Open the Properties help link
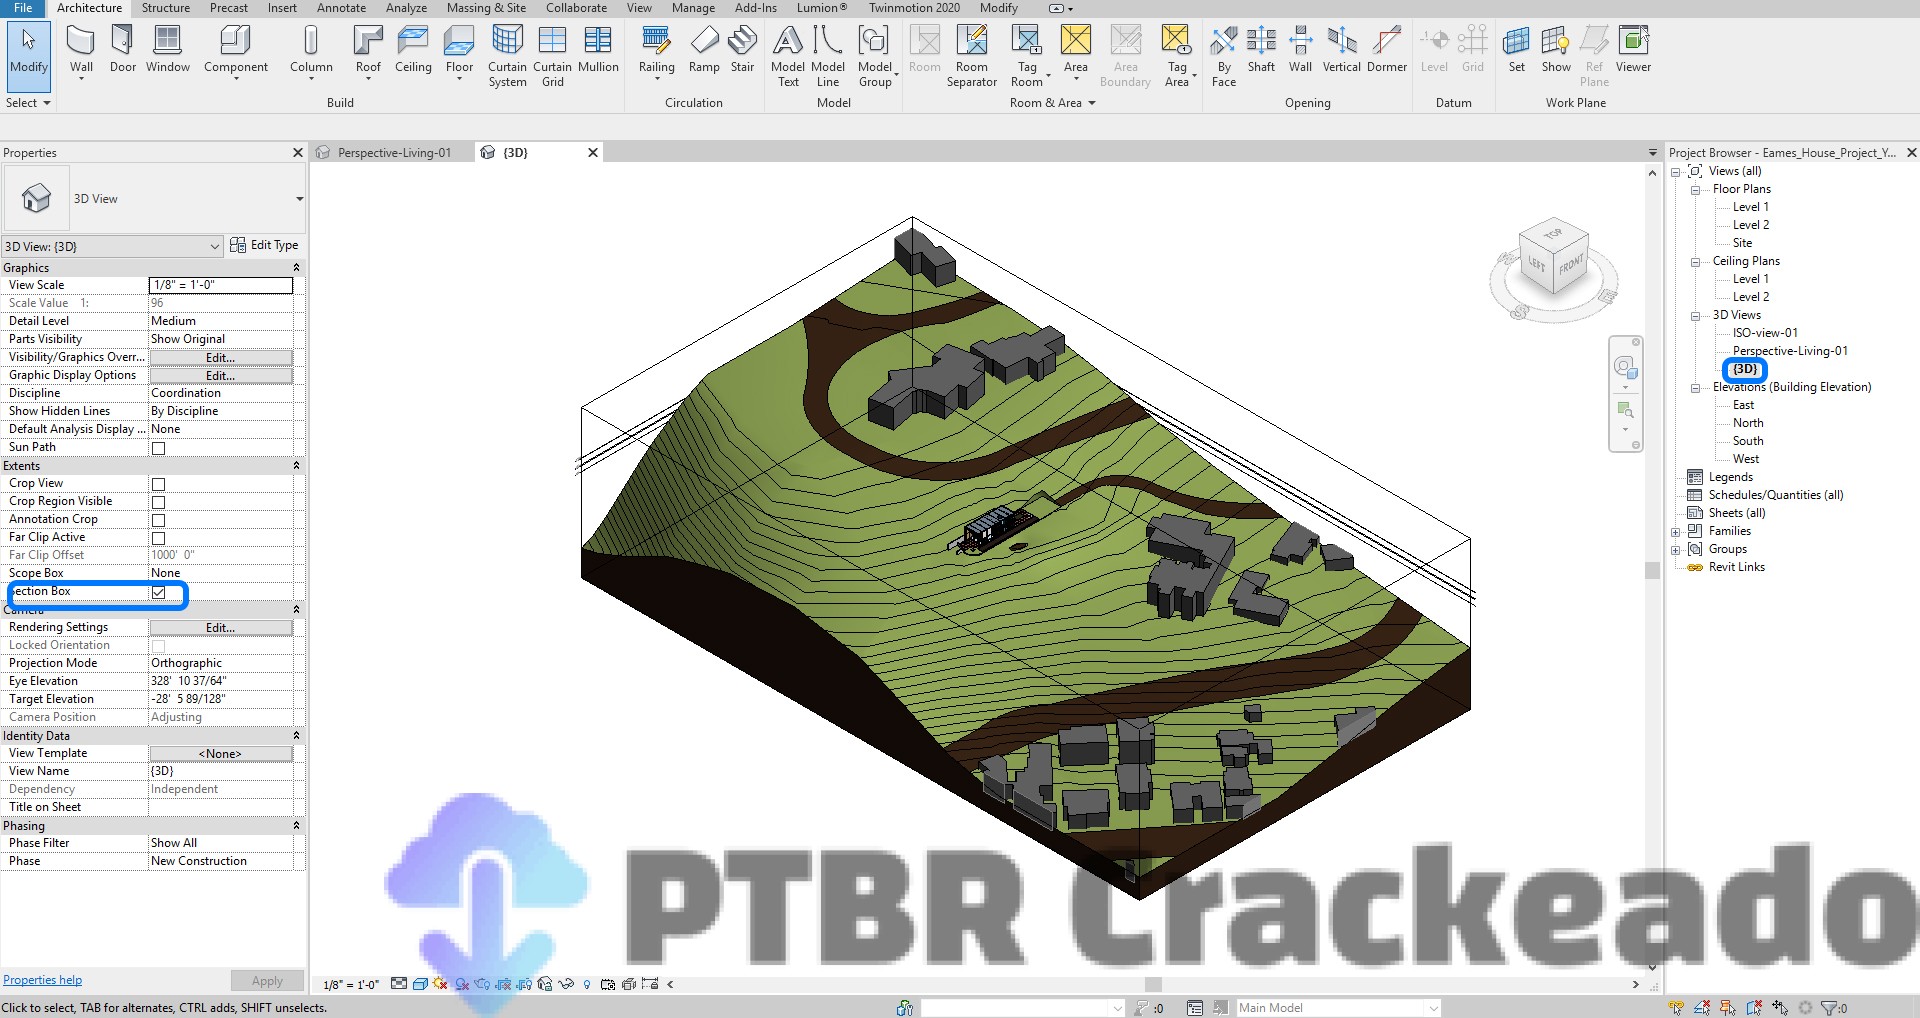 coord(43,980)
